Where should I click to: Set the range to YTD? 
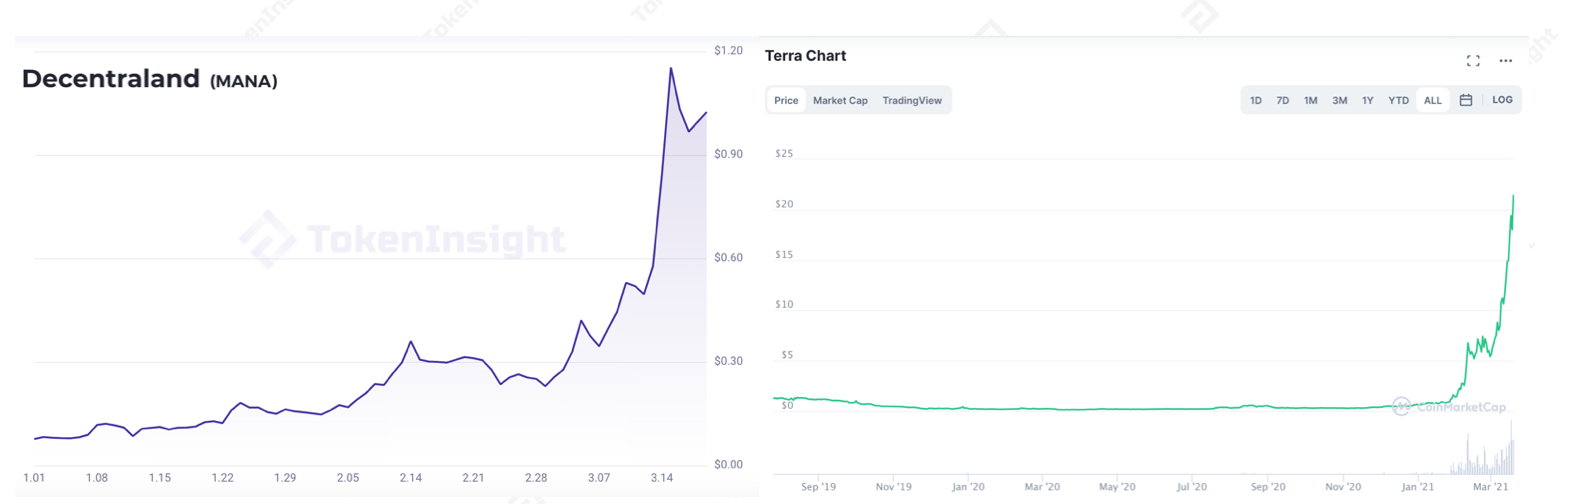point(1398,100)
